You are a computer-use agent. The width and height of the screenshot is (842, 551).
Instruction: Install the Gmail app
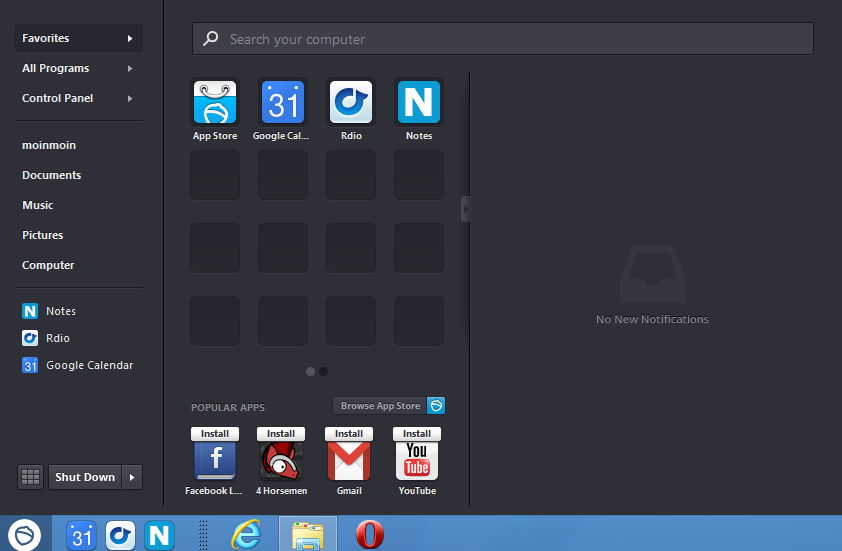click(x=349, y=433)
